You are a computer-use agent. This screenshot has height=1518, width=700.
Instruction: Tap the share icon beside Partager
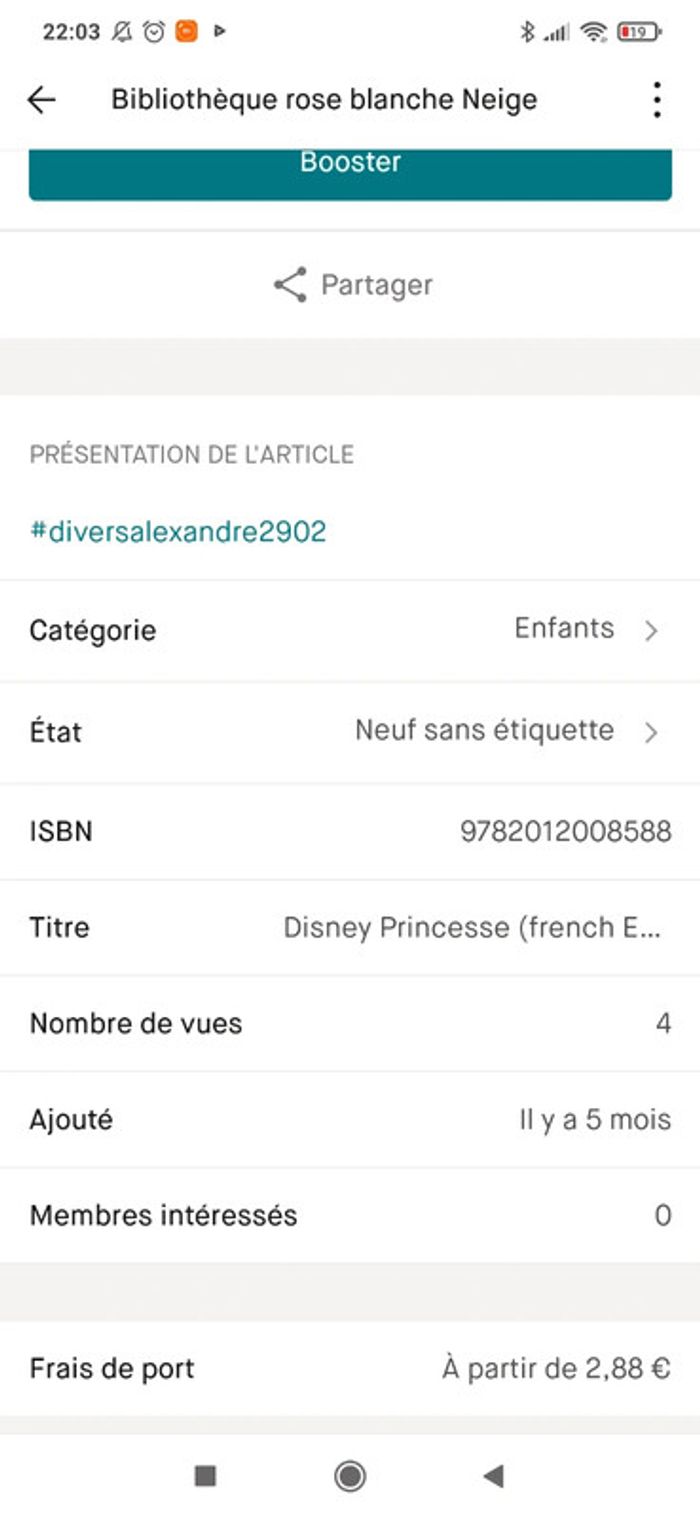290,285
